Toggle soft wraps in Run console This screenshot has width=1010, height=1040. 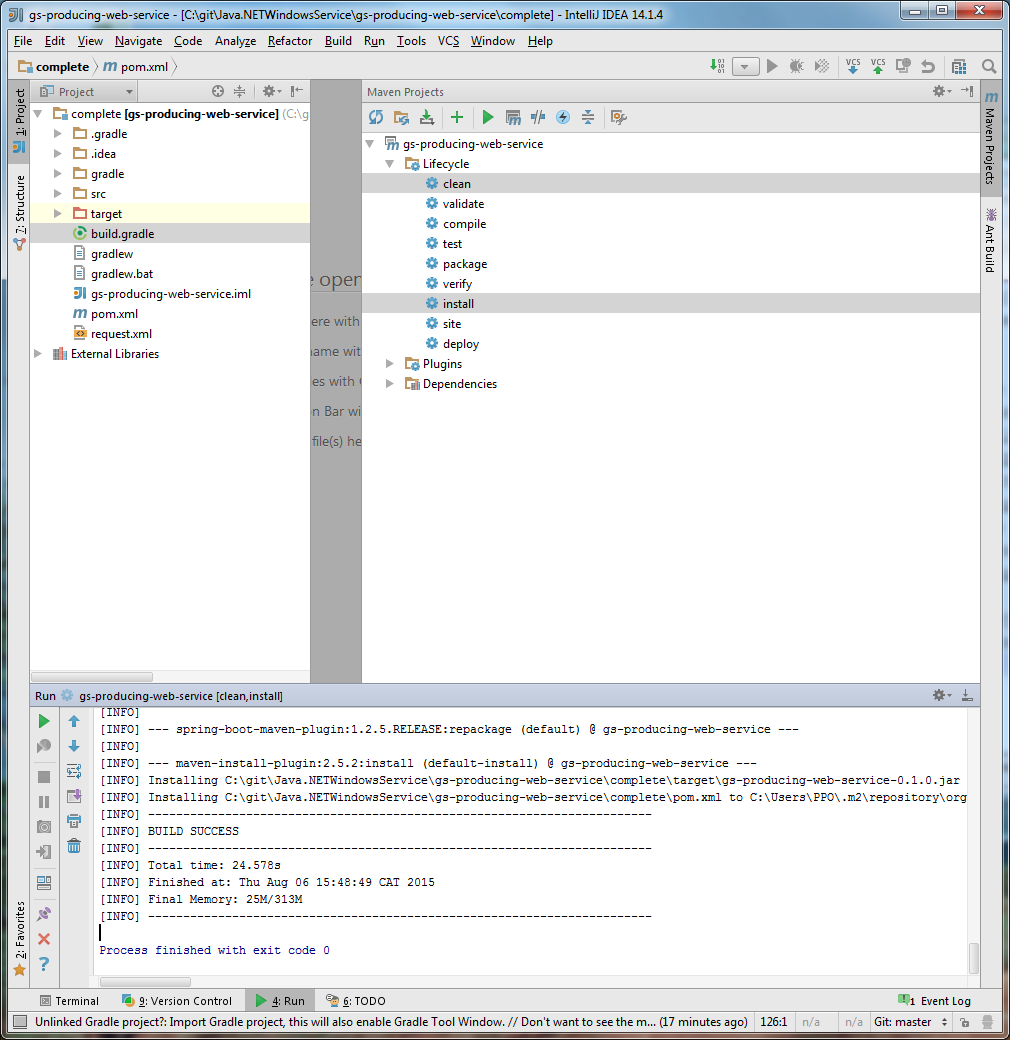point(74,771)
